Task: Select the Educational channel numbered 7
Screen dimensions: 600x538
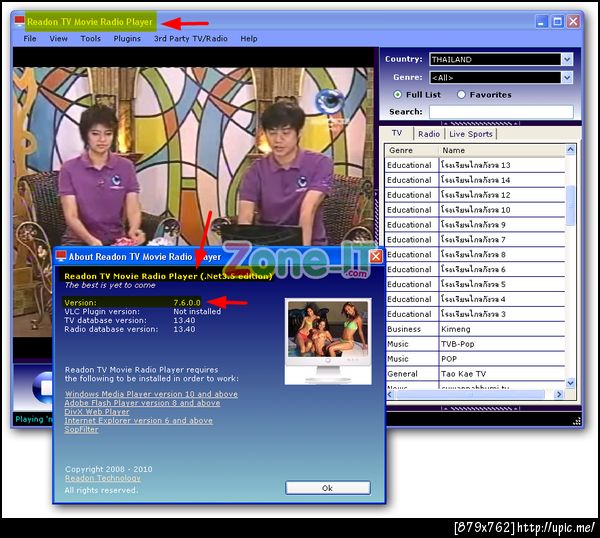Action: point(475,240)
